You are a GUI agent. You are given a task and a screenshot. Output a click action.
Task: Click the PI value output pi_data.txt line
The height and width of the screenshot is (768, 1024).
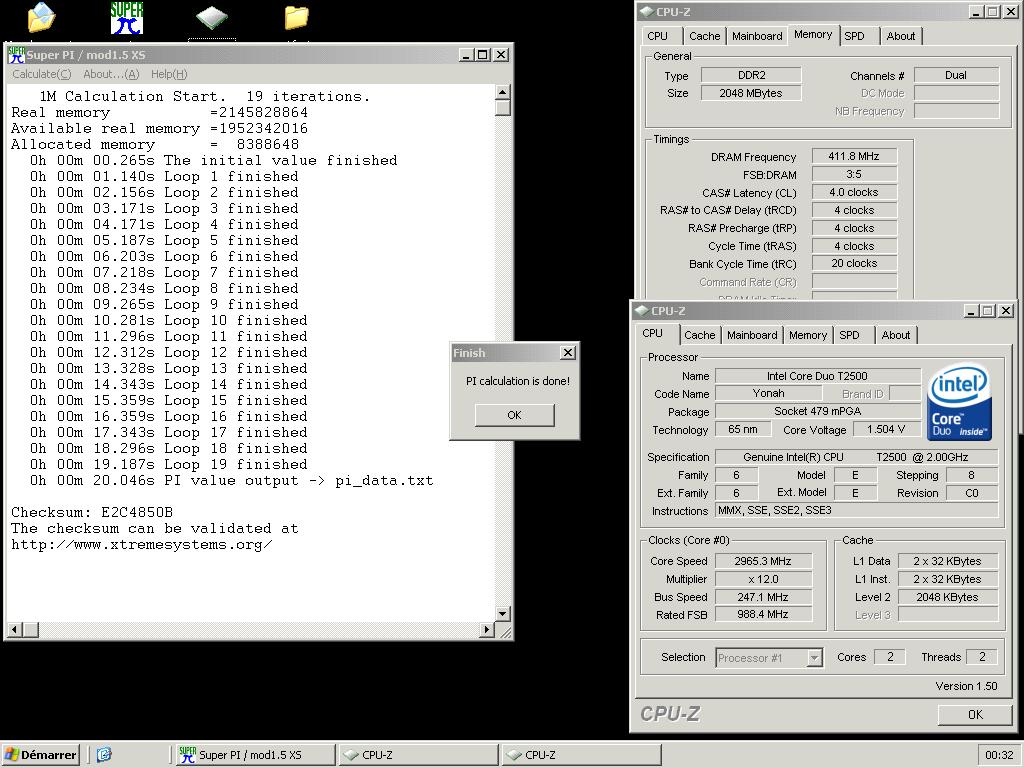click(232, 481)
